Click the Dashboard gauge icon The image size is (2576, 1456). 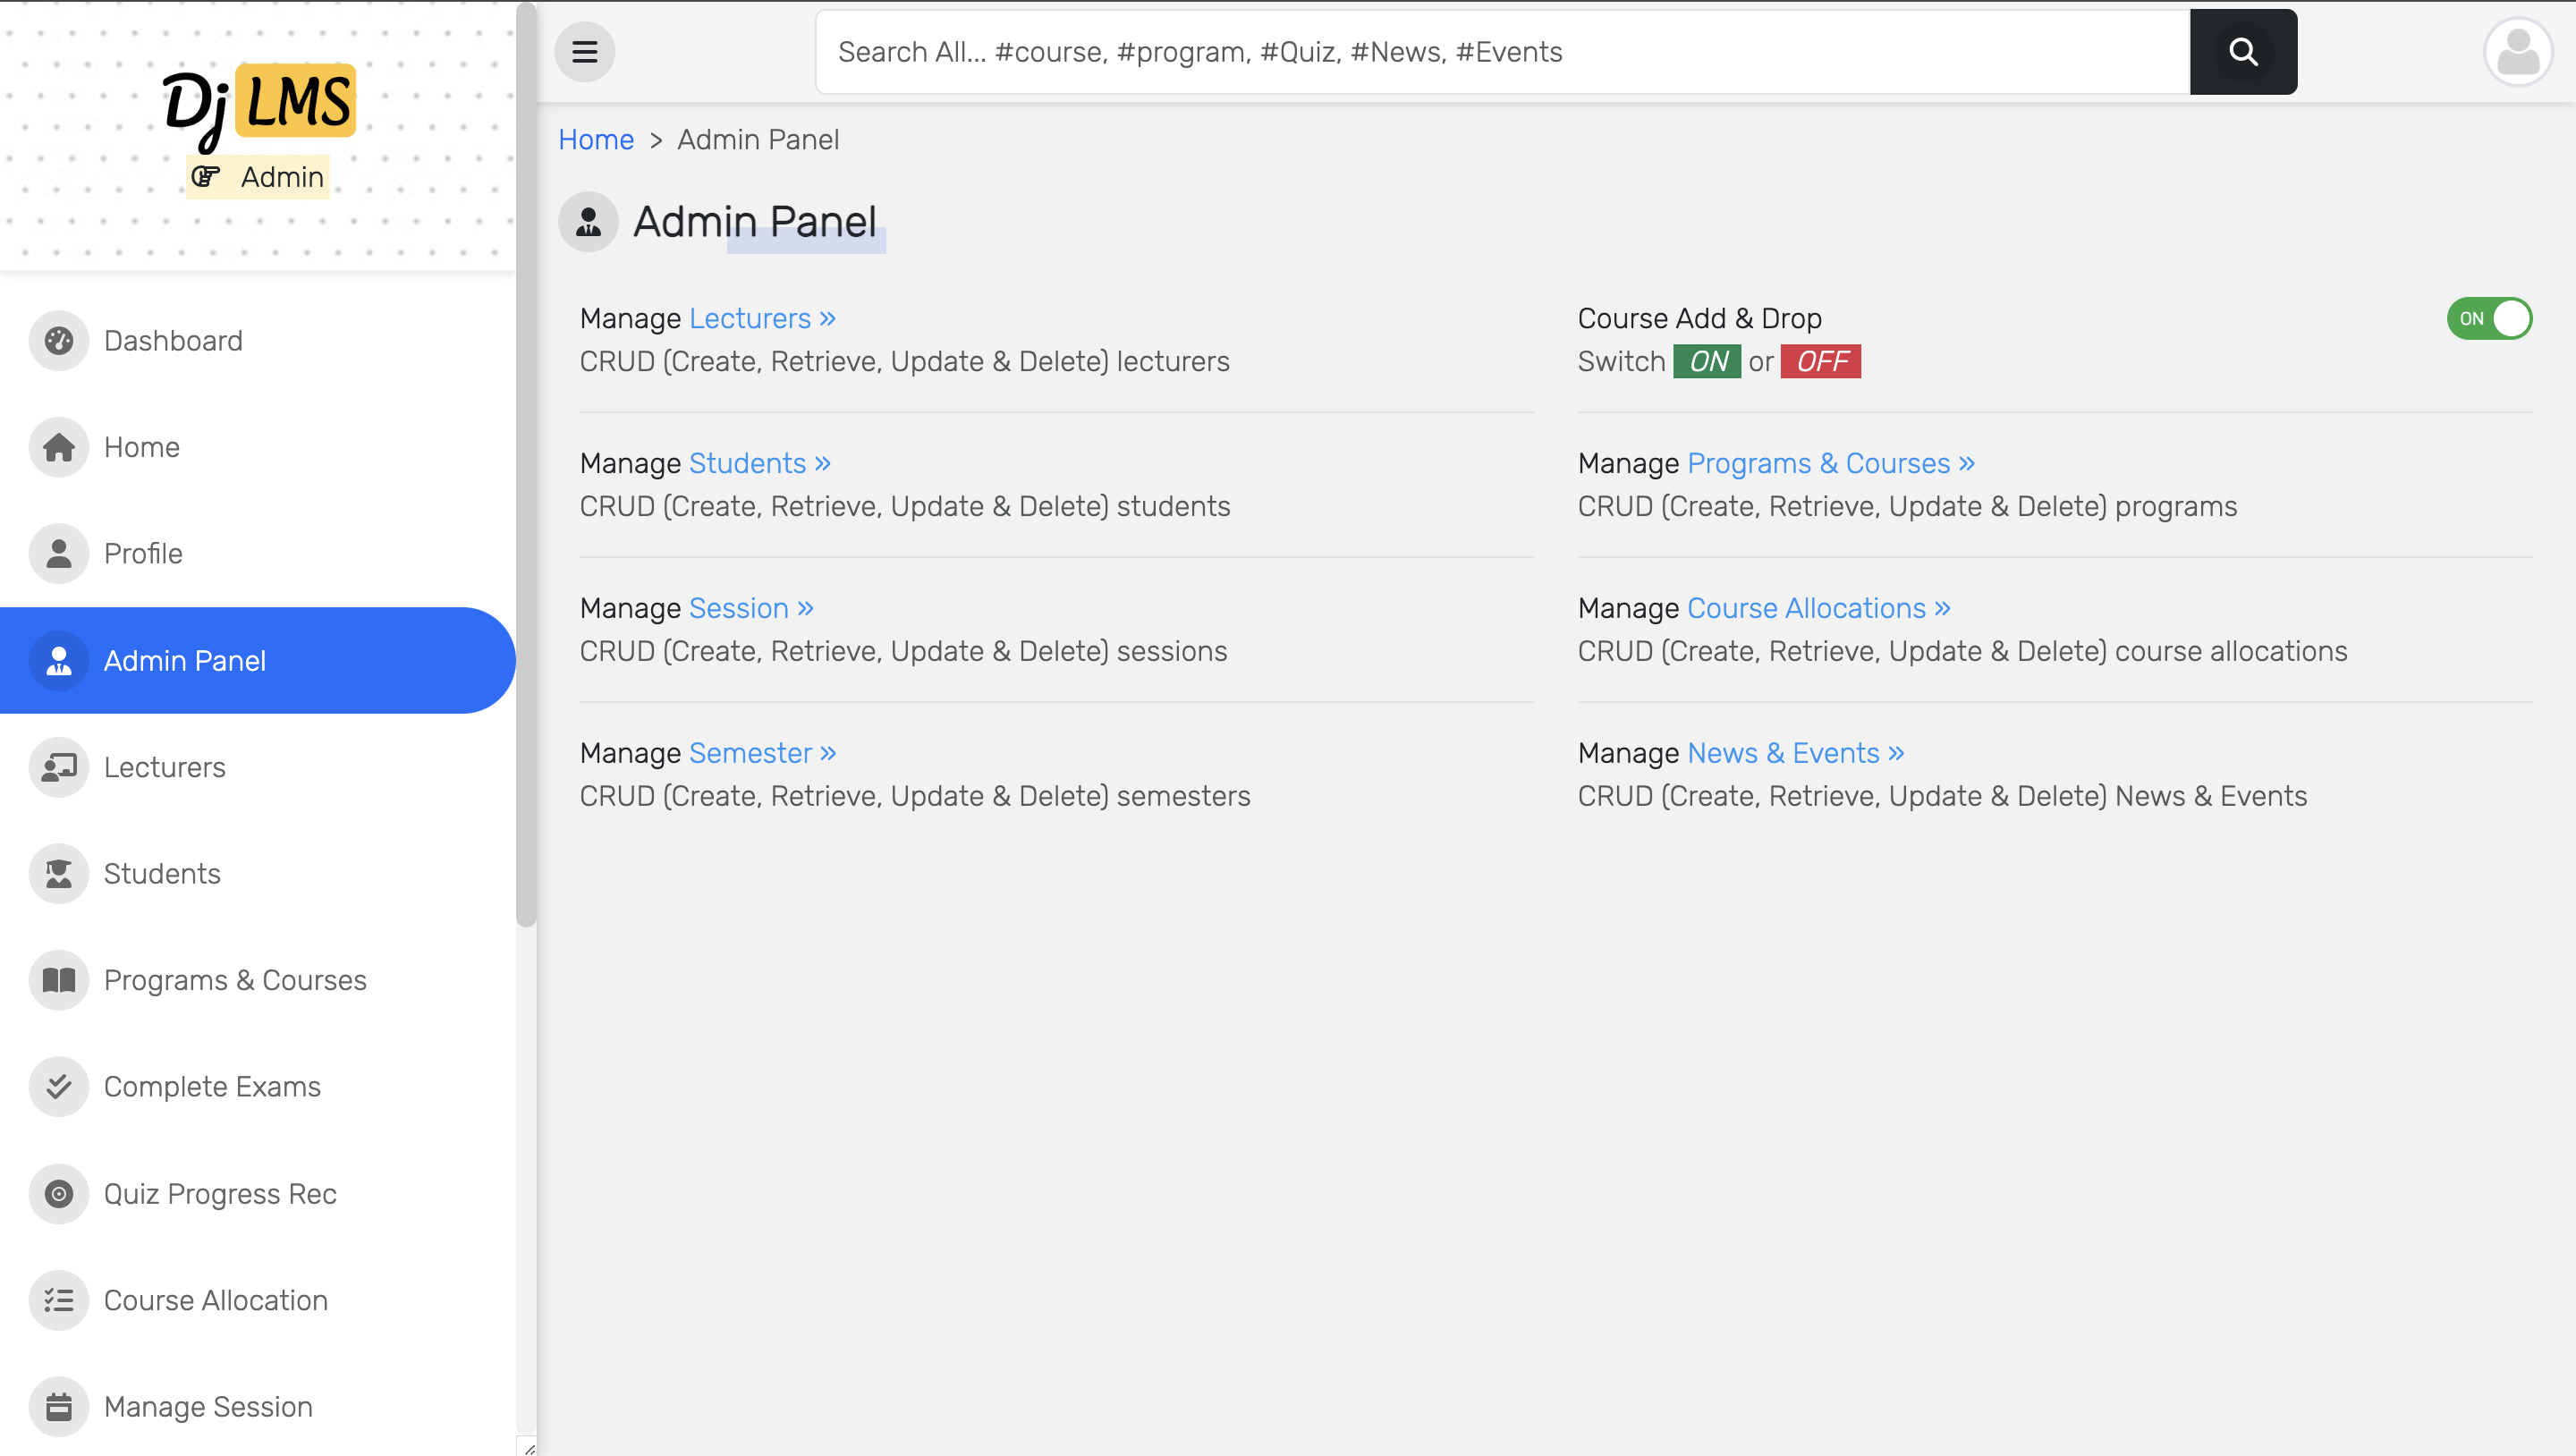(59, 341)
